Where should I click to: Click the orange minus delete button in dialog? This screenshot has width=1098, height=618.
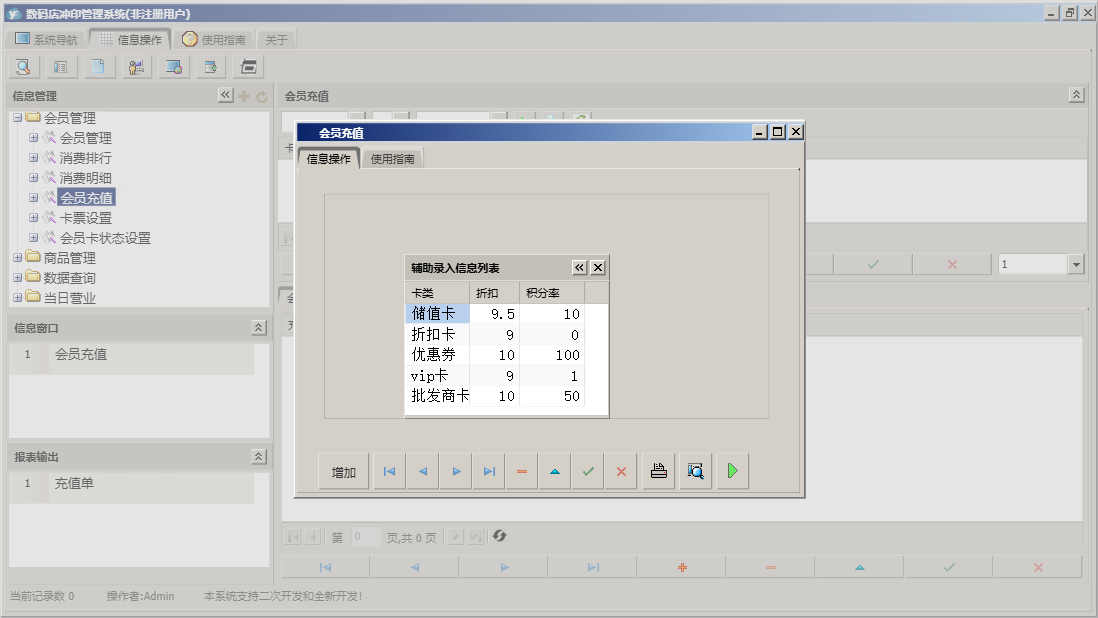522,471
